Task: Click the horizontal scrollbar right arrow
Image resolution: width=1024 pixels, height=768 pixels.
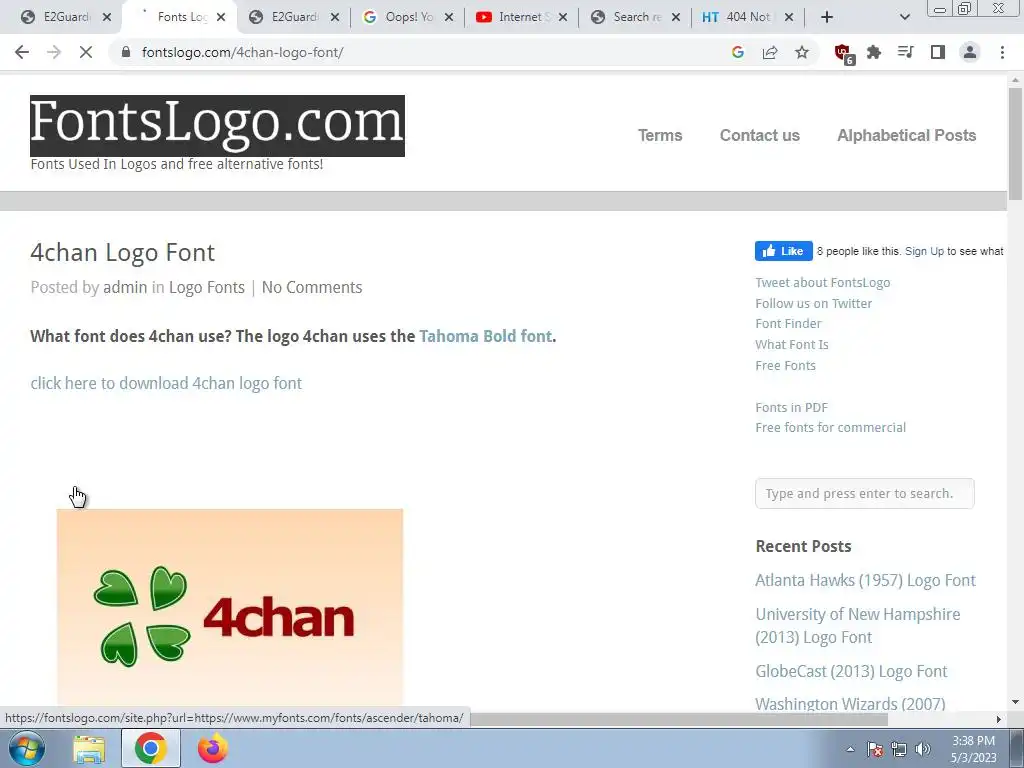Action: click(x=999, y=719)
